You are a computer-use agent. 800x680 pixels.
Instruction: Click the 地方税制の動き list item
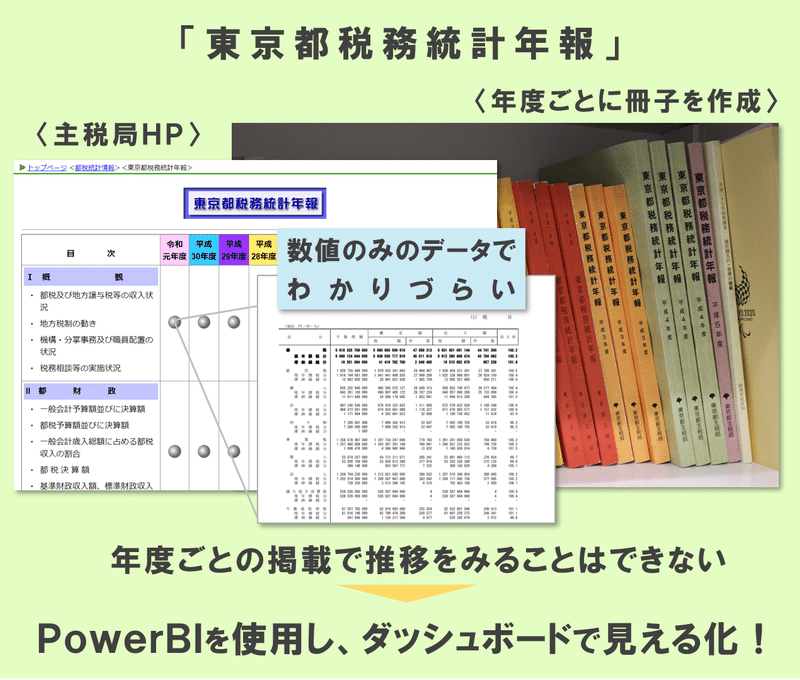coord(68,323)
